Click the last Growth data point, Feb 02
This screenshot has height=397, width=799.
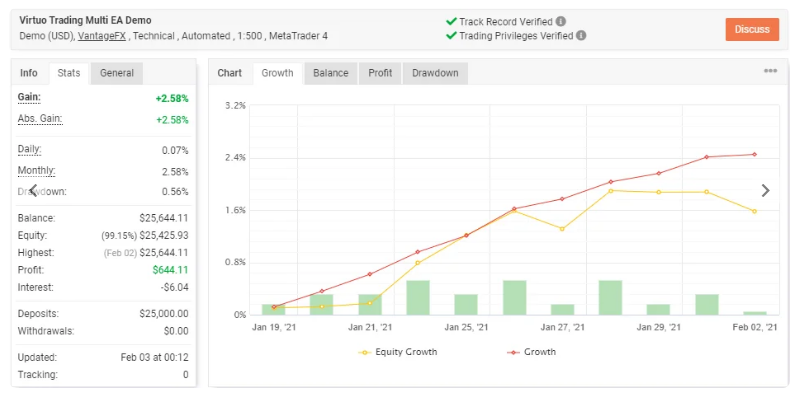click(x=754, y=154)
